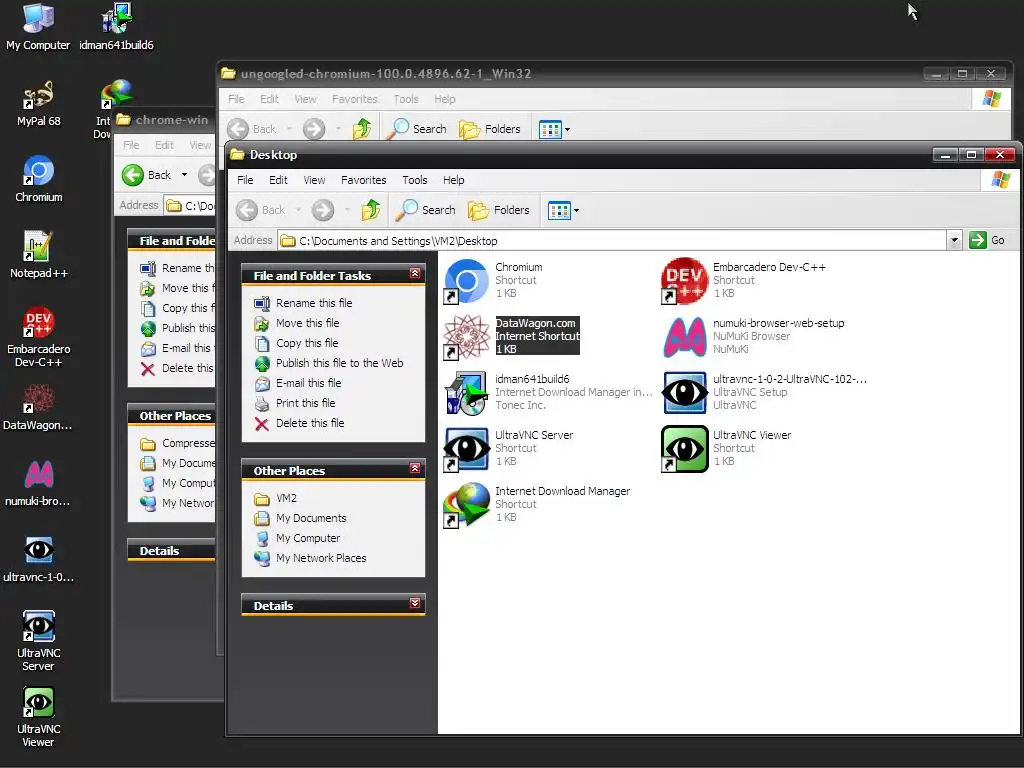Click idman641build6 icon on the desktop

tap(116, 27)
